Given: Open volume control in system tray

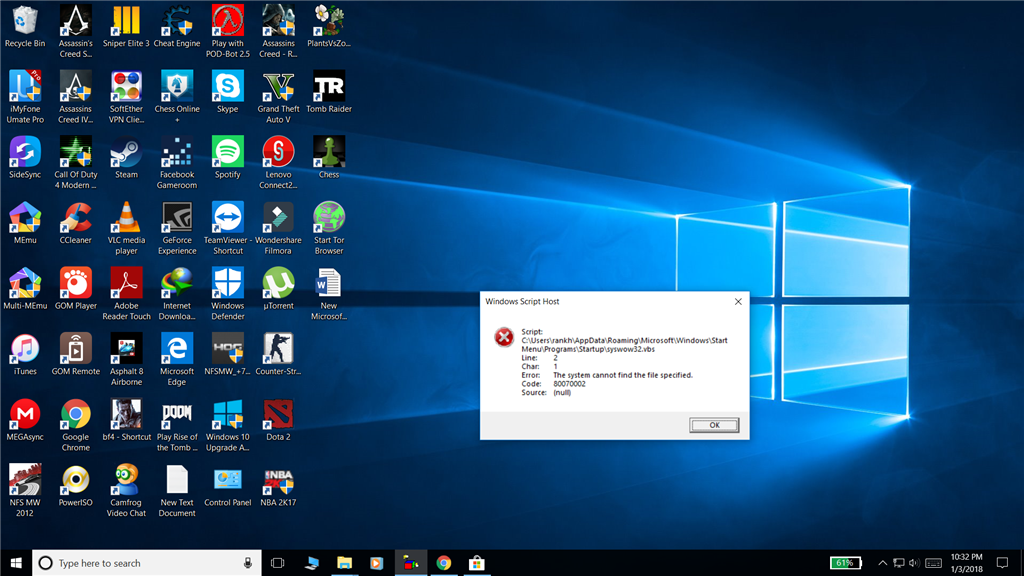Looking at the screenshot, I should tap(914, 563).
